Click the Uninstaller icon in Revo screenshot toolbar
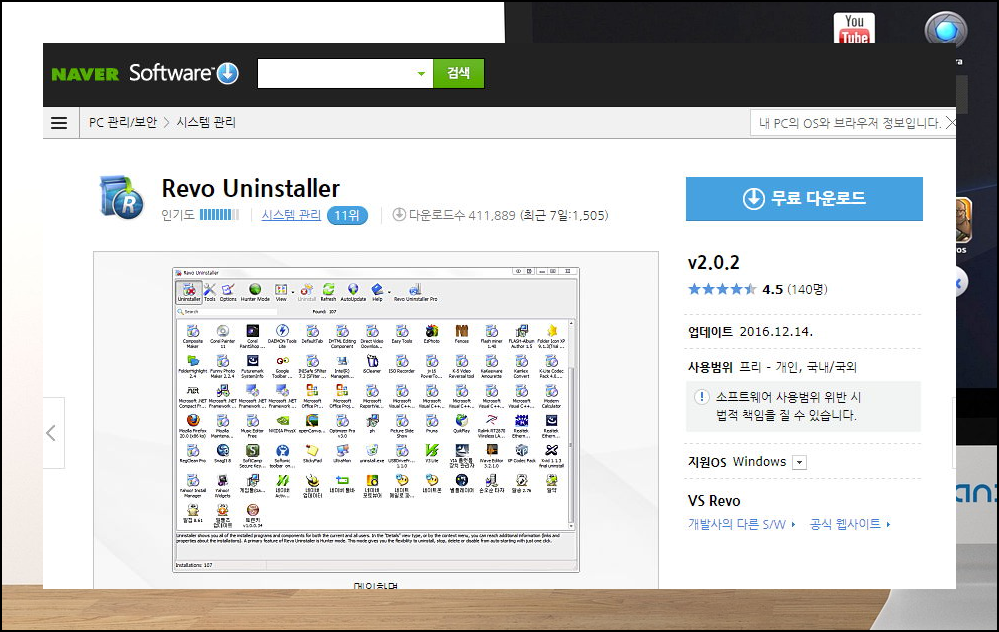The width and height of the screenshot is (999, 632). pos(189,292)
